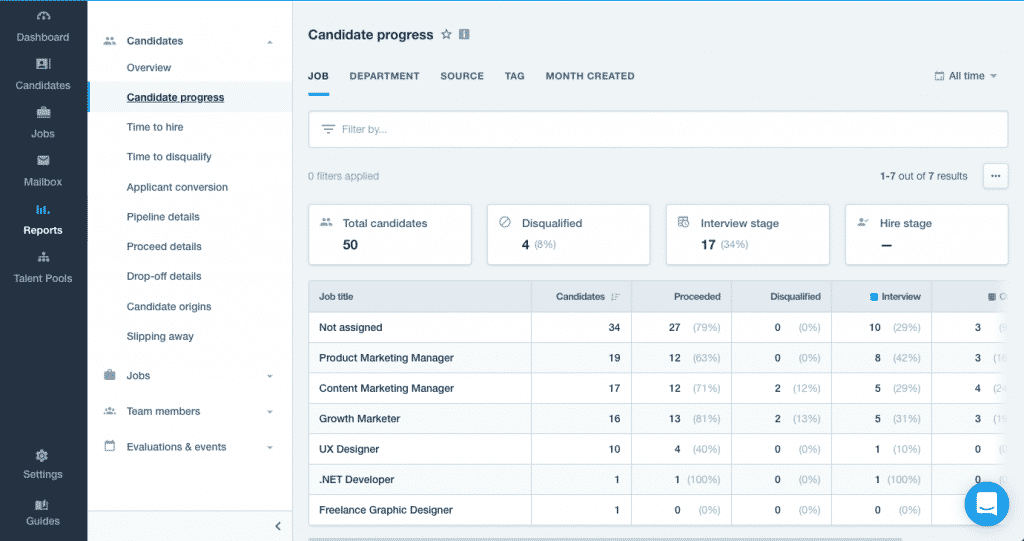Viewport: 1024px width, 541px height.
Task: Switch to the Department tab
Action: [x=384, y=76]
